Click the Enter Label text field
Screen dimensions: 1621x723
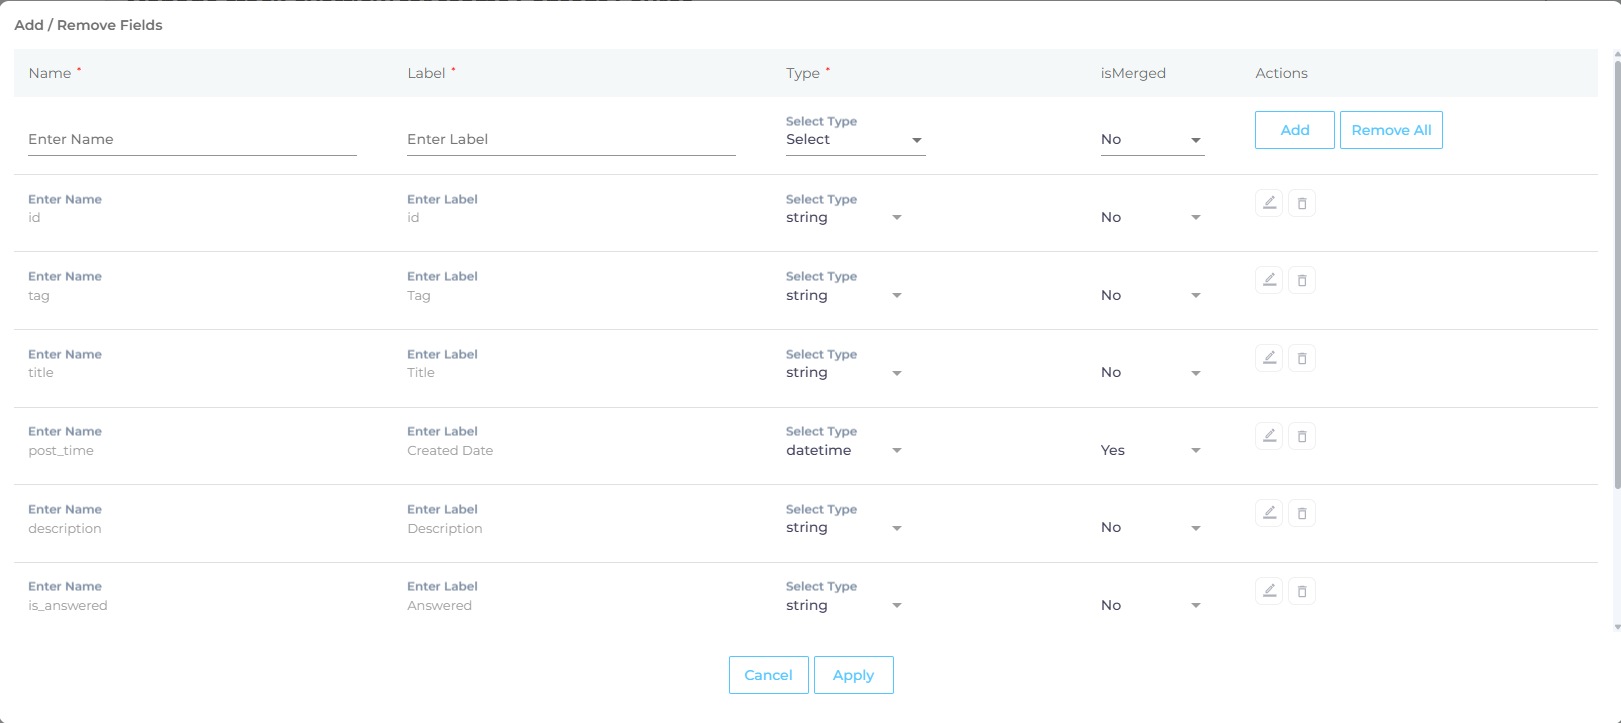coord(570,140)
